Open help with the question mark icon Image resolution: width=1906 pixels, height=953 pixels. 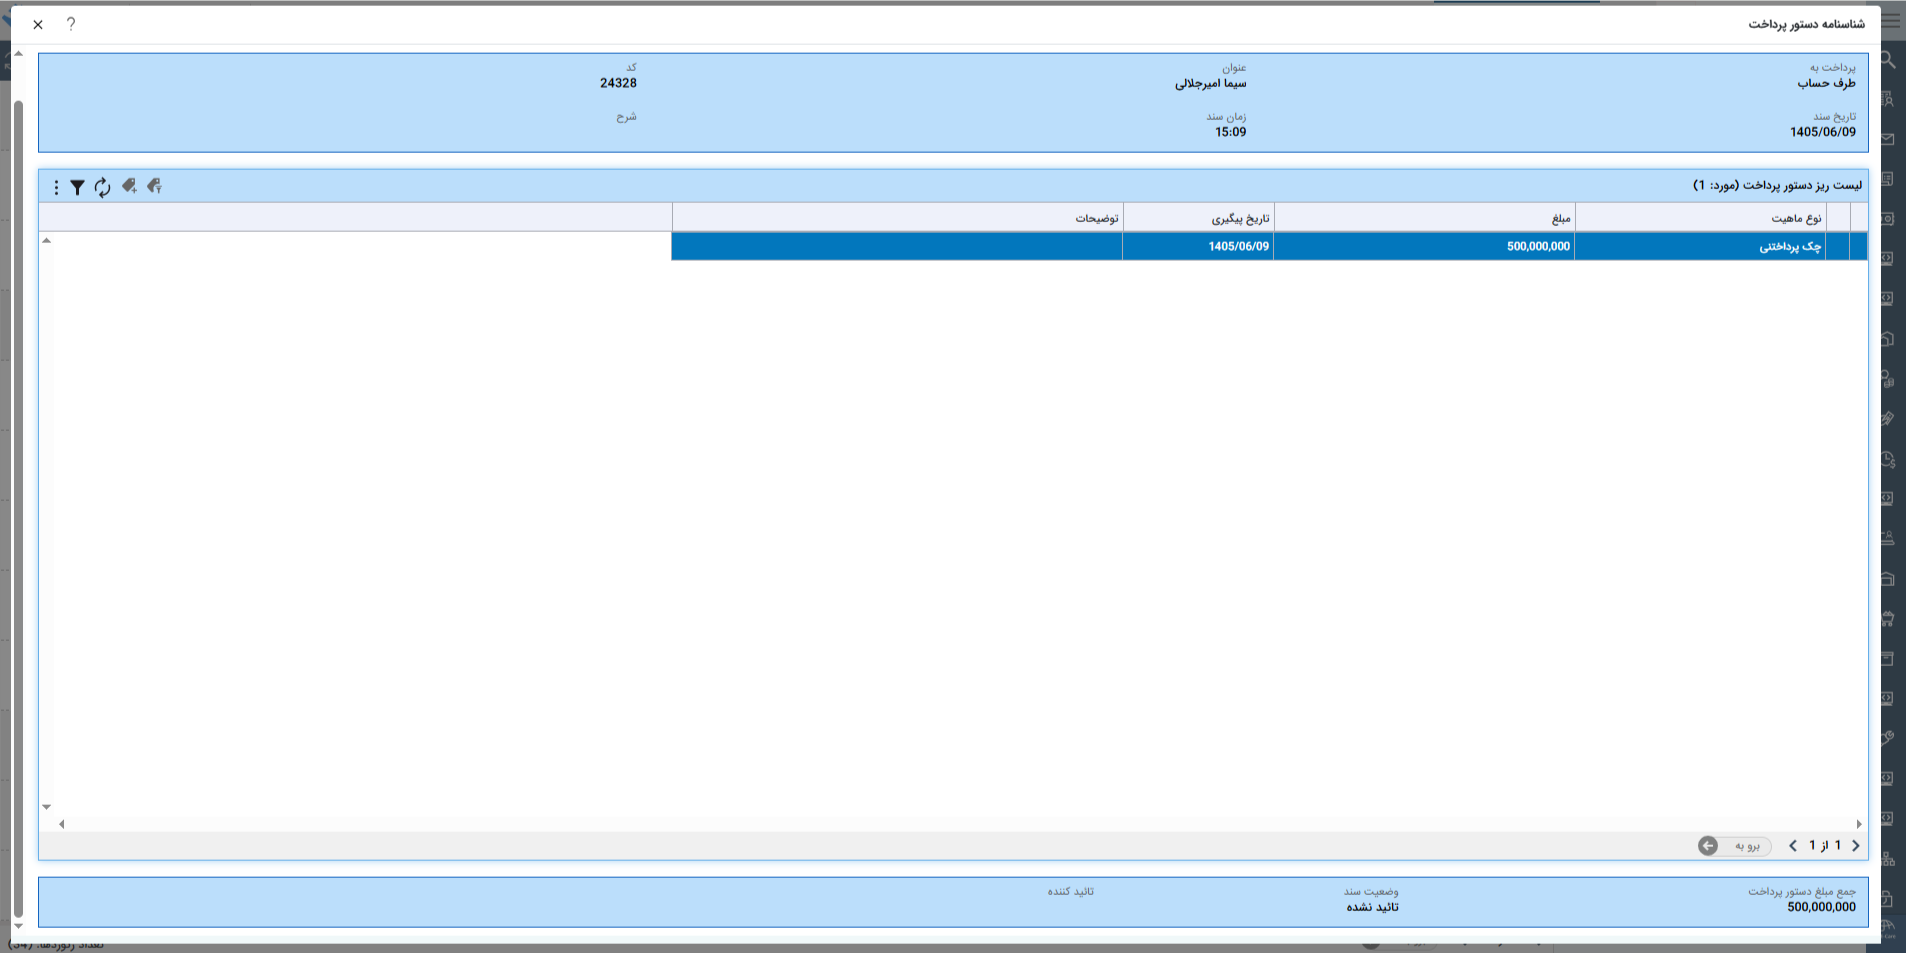pyautogui.click(x=70, y=24)
